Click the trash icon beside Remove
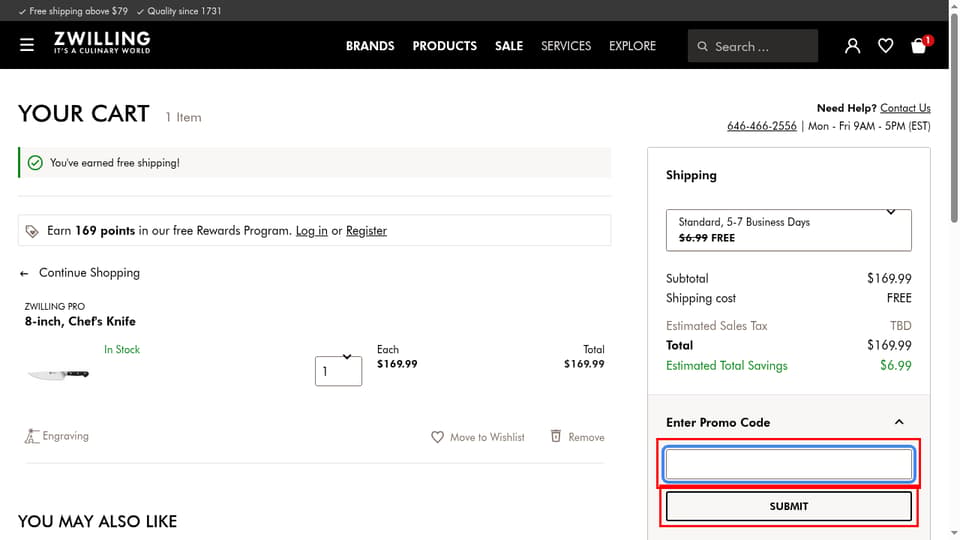Viewport: 960px width, 540px height. click(555, 436)
